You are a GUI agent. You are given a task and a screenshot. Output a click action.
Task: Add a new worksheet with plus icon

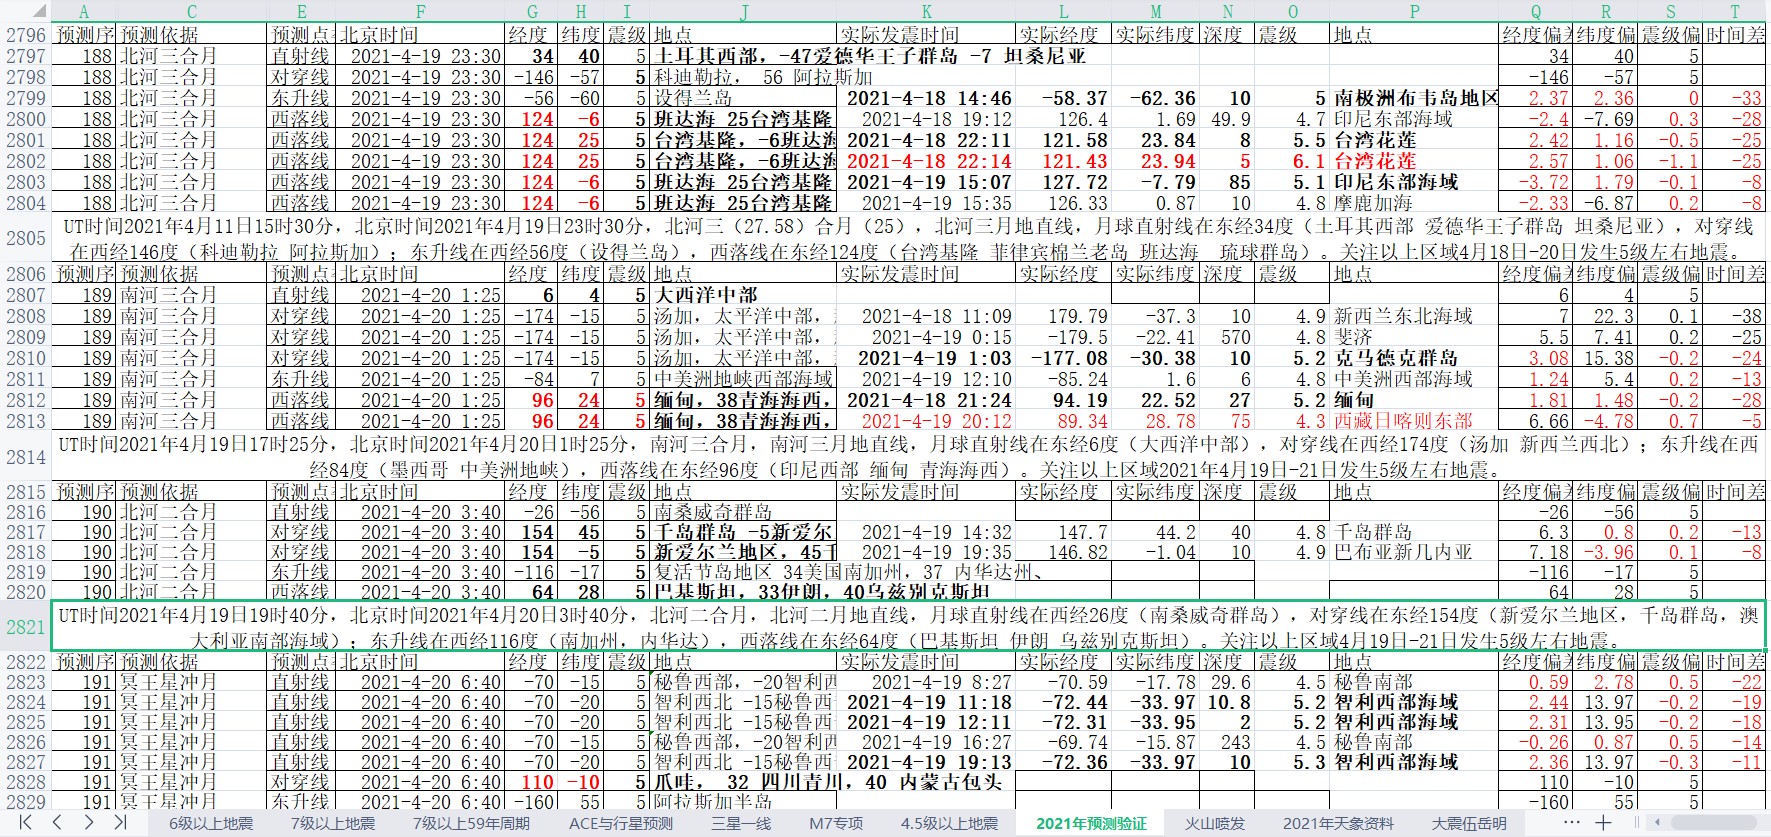click(x=1603, y=822)
